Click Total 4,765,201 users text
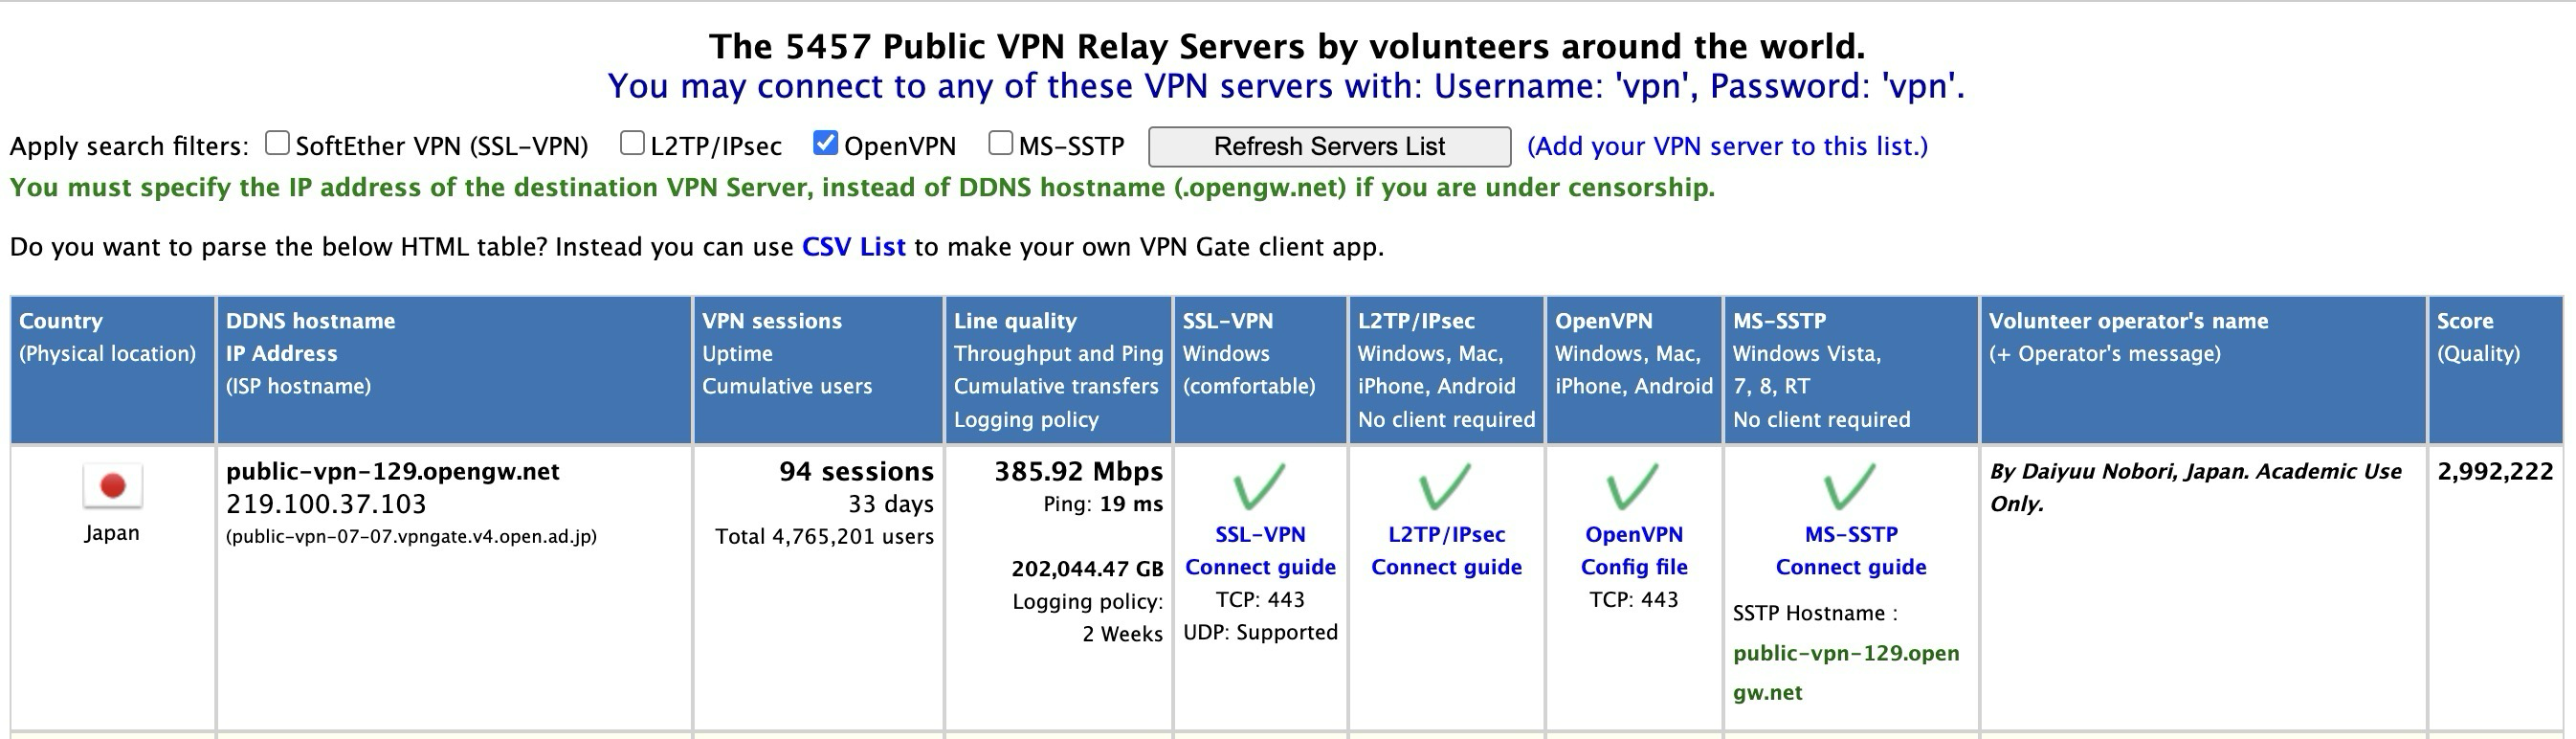 point(824,537)
